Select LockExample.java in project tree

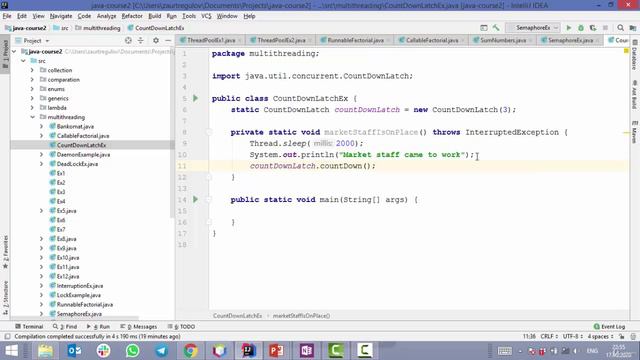coord(79,295)
